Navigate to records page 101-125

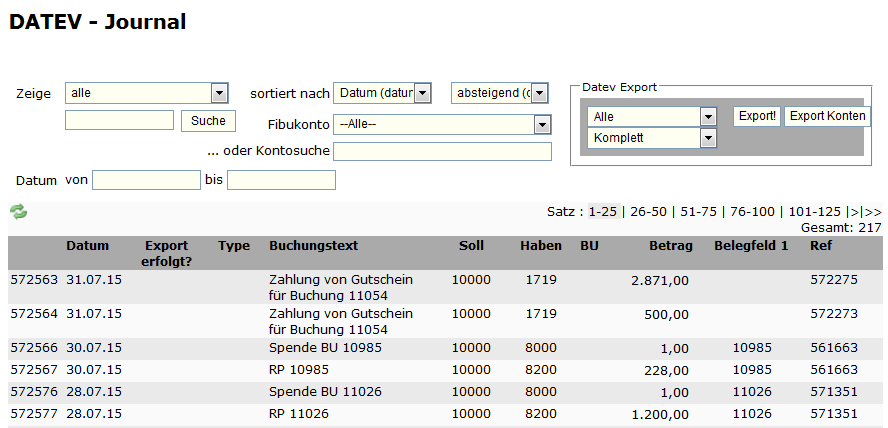tap(814, 211)
